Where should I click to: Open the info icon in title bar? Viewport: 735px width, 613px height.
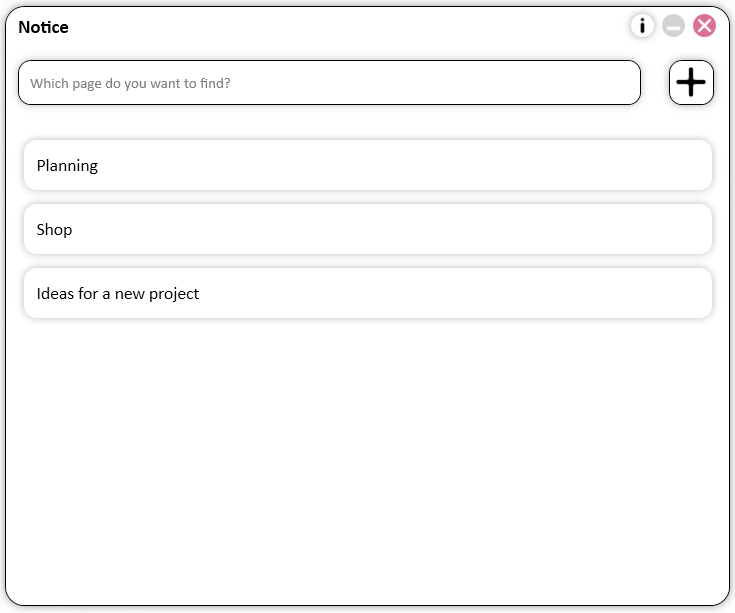[642, 26]
